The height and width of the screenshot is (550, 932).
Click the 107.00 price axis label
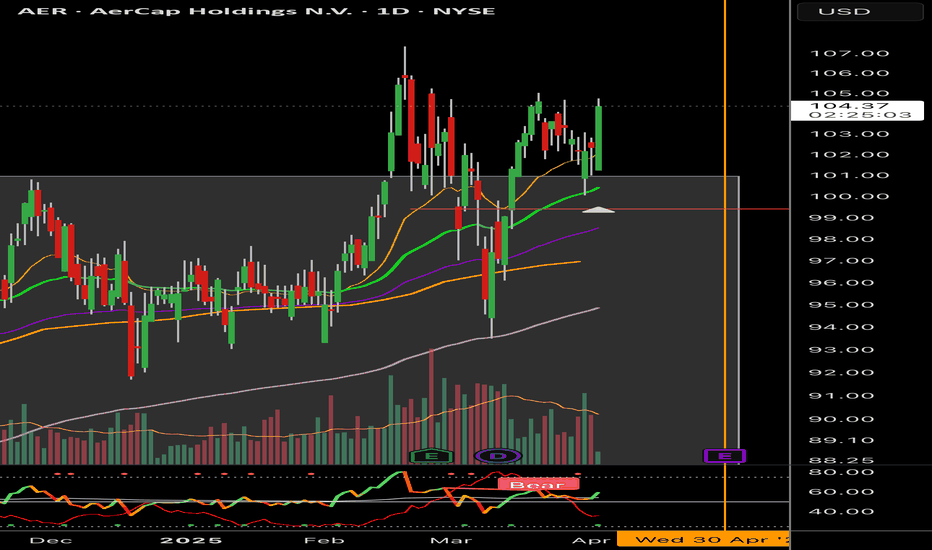point(849,54)
